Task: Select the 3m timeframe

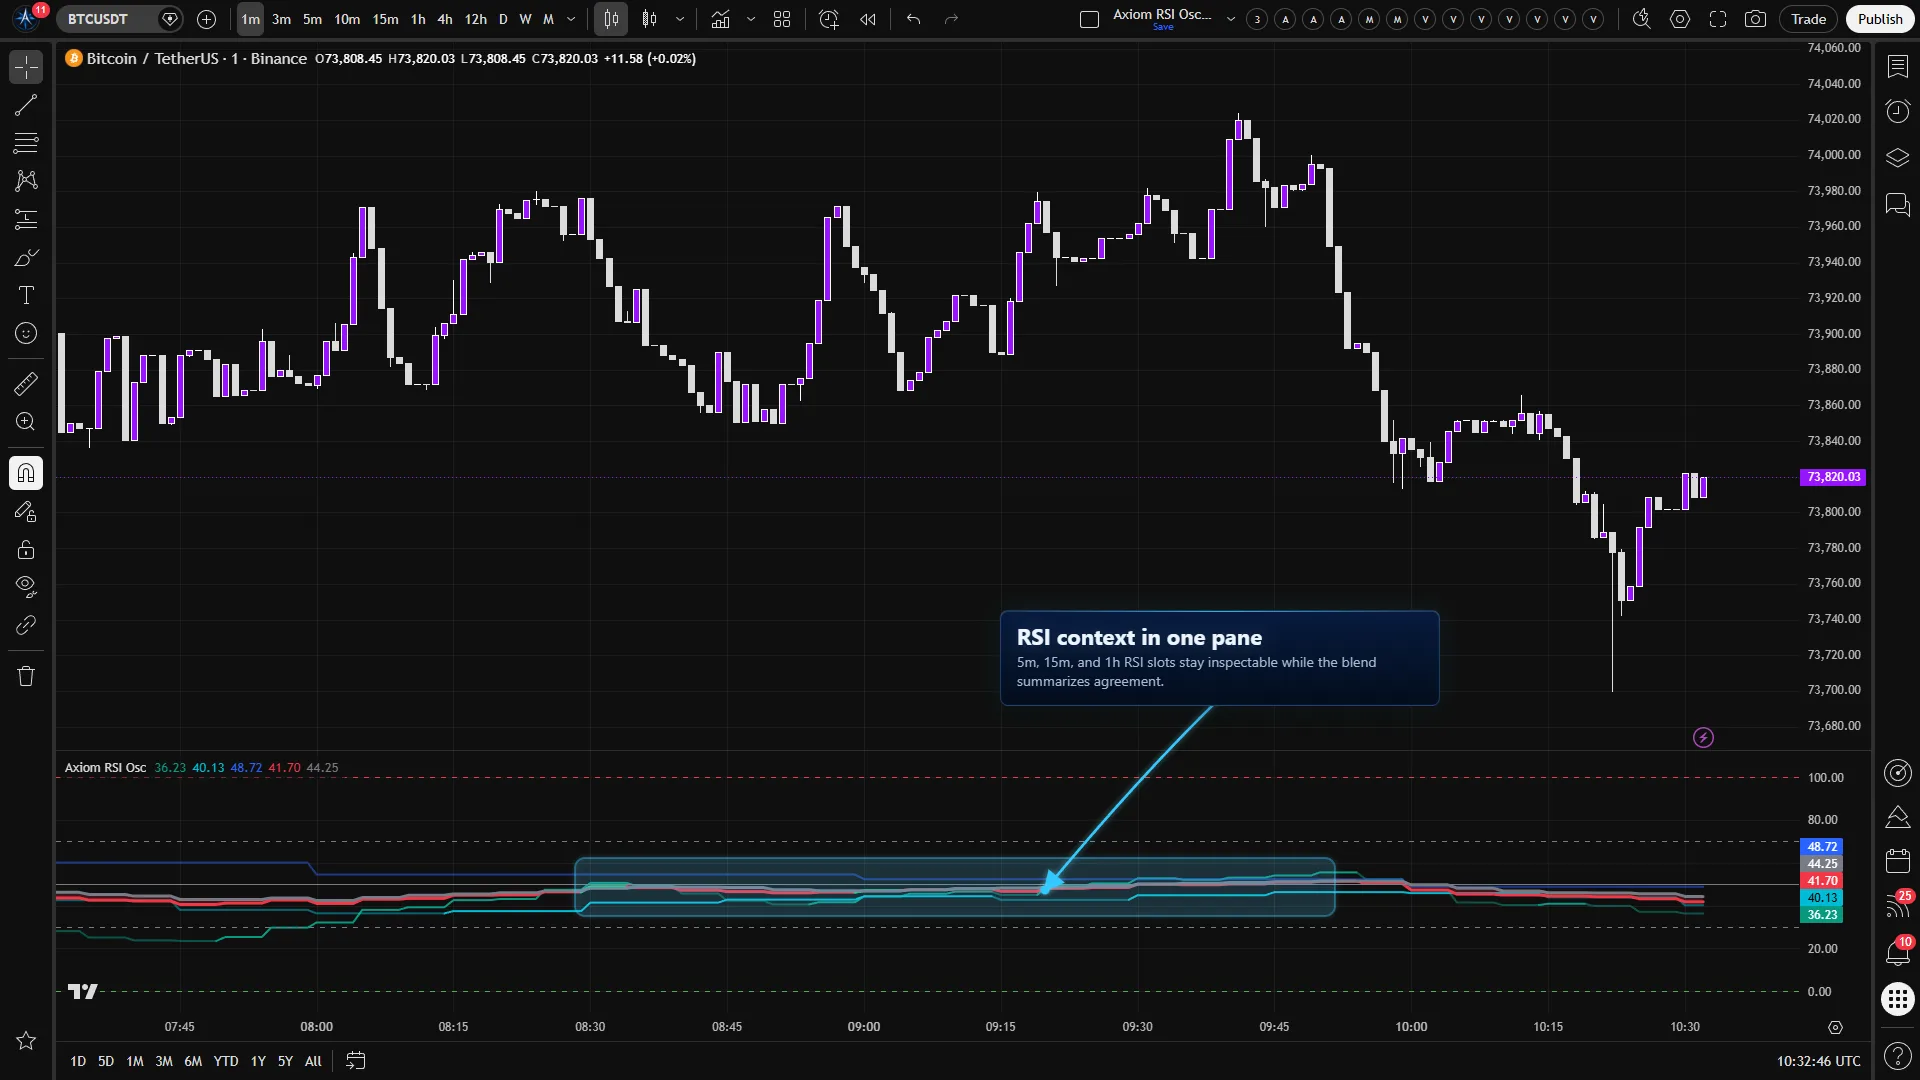Action: [282, 19]
